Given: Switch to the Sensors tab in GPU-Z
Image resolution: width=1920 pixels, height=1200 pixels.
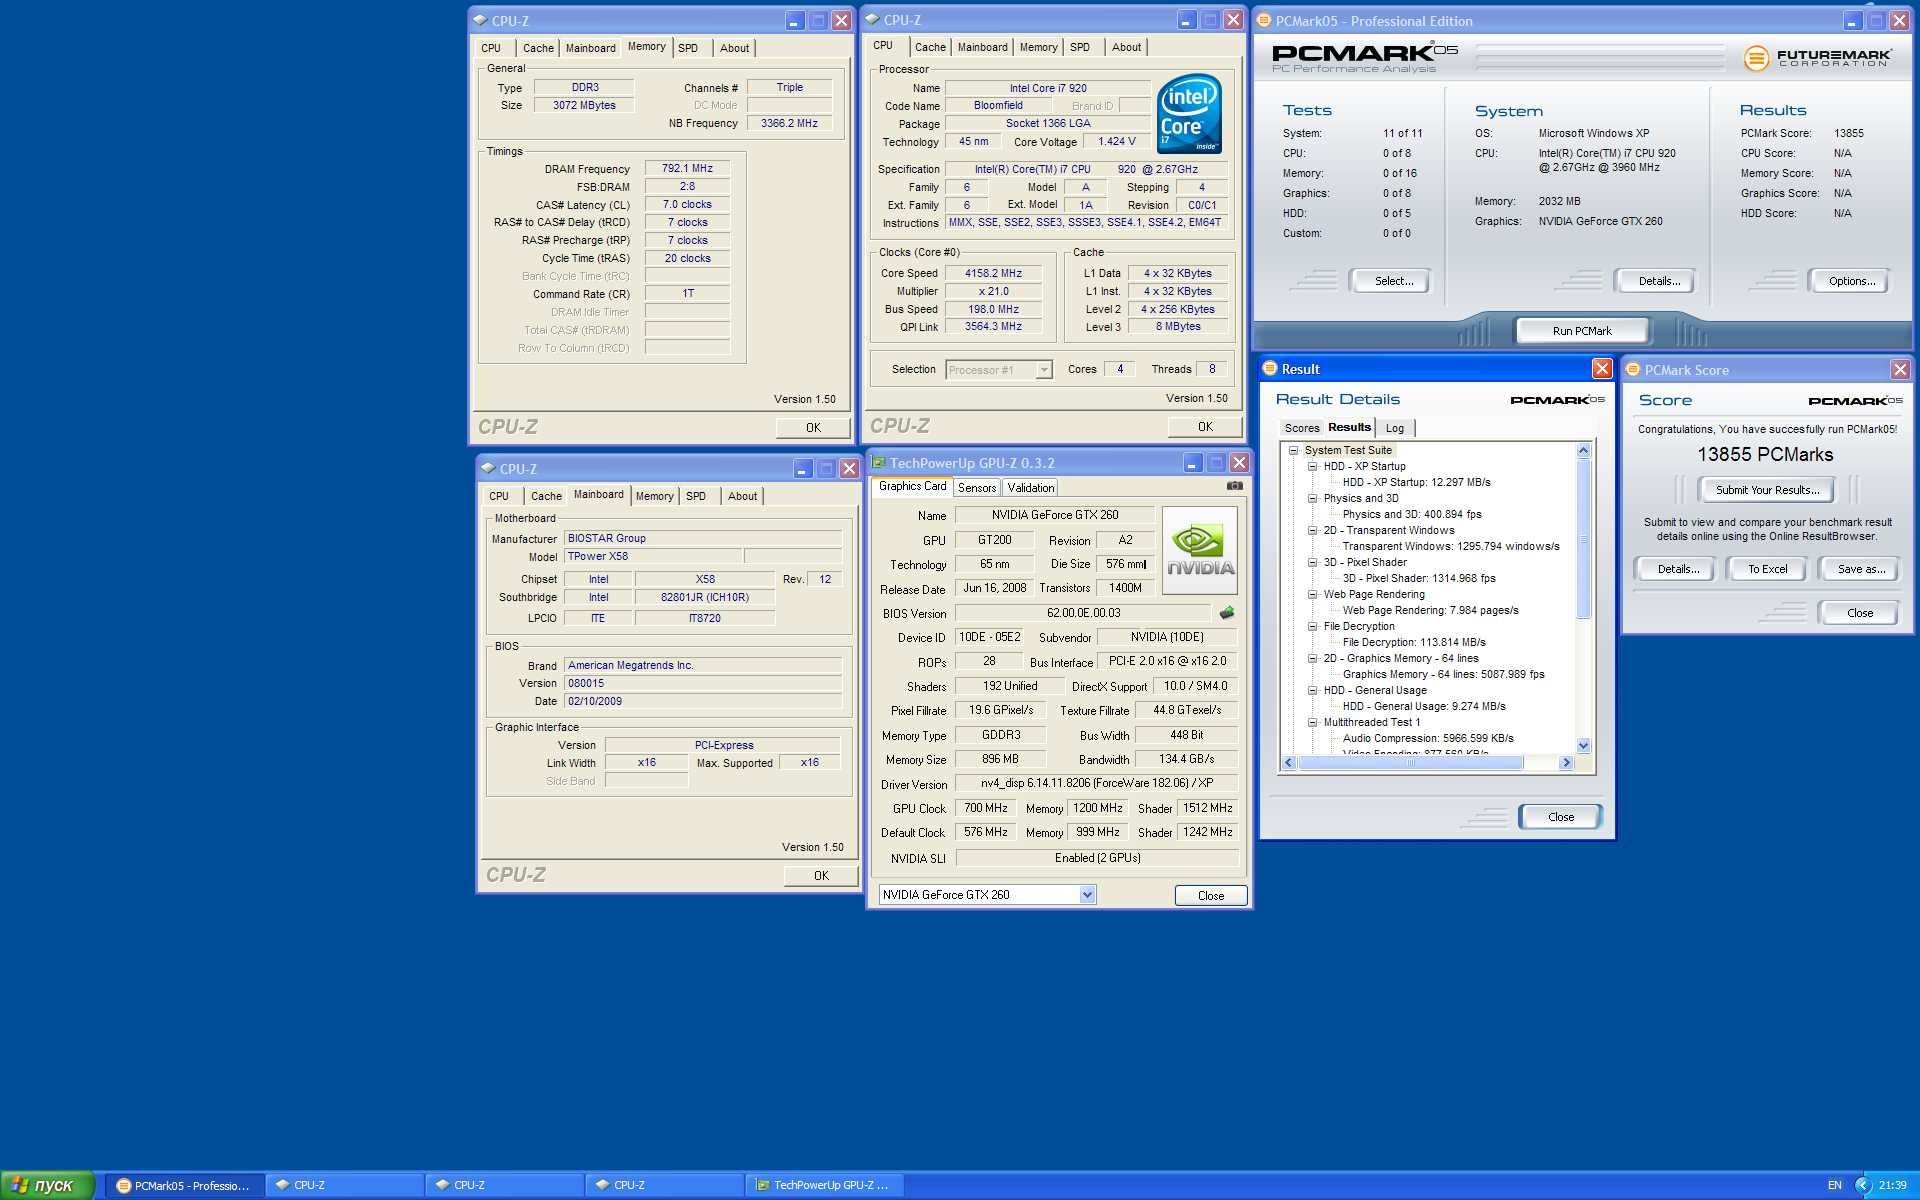Looking at the screenshot, I should [x=977, y=488].
